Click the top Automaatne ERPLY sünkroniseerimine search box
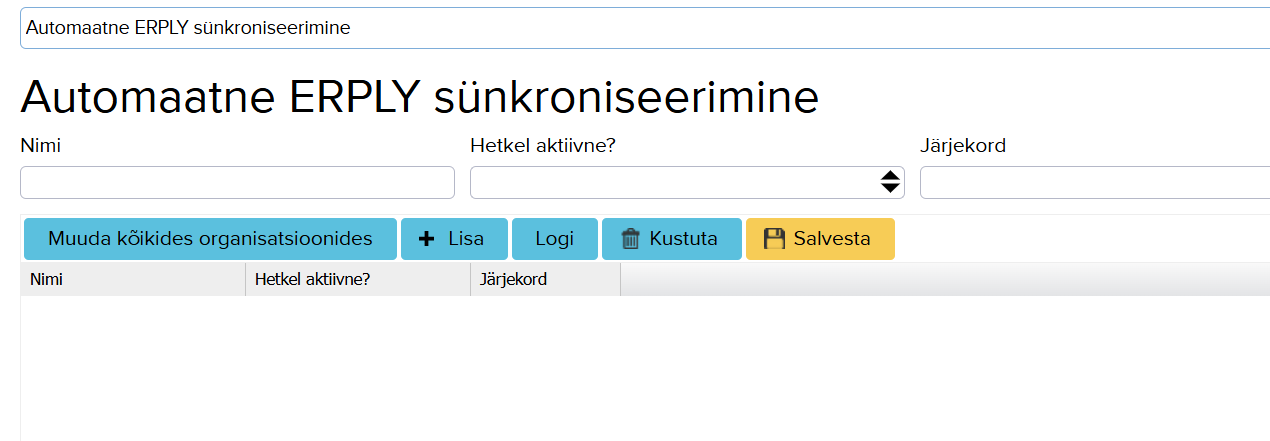Viewport: 1270px width, 441px height. click(640, 28)
